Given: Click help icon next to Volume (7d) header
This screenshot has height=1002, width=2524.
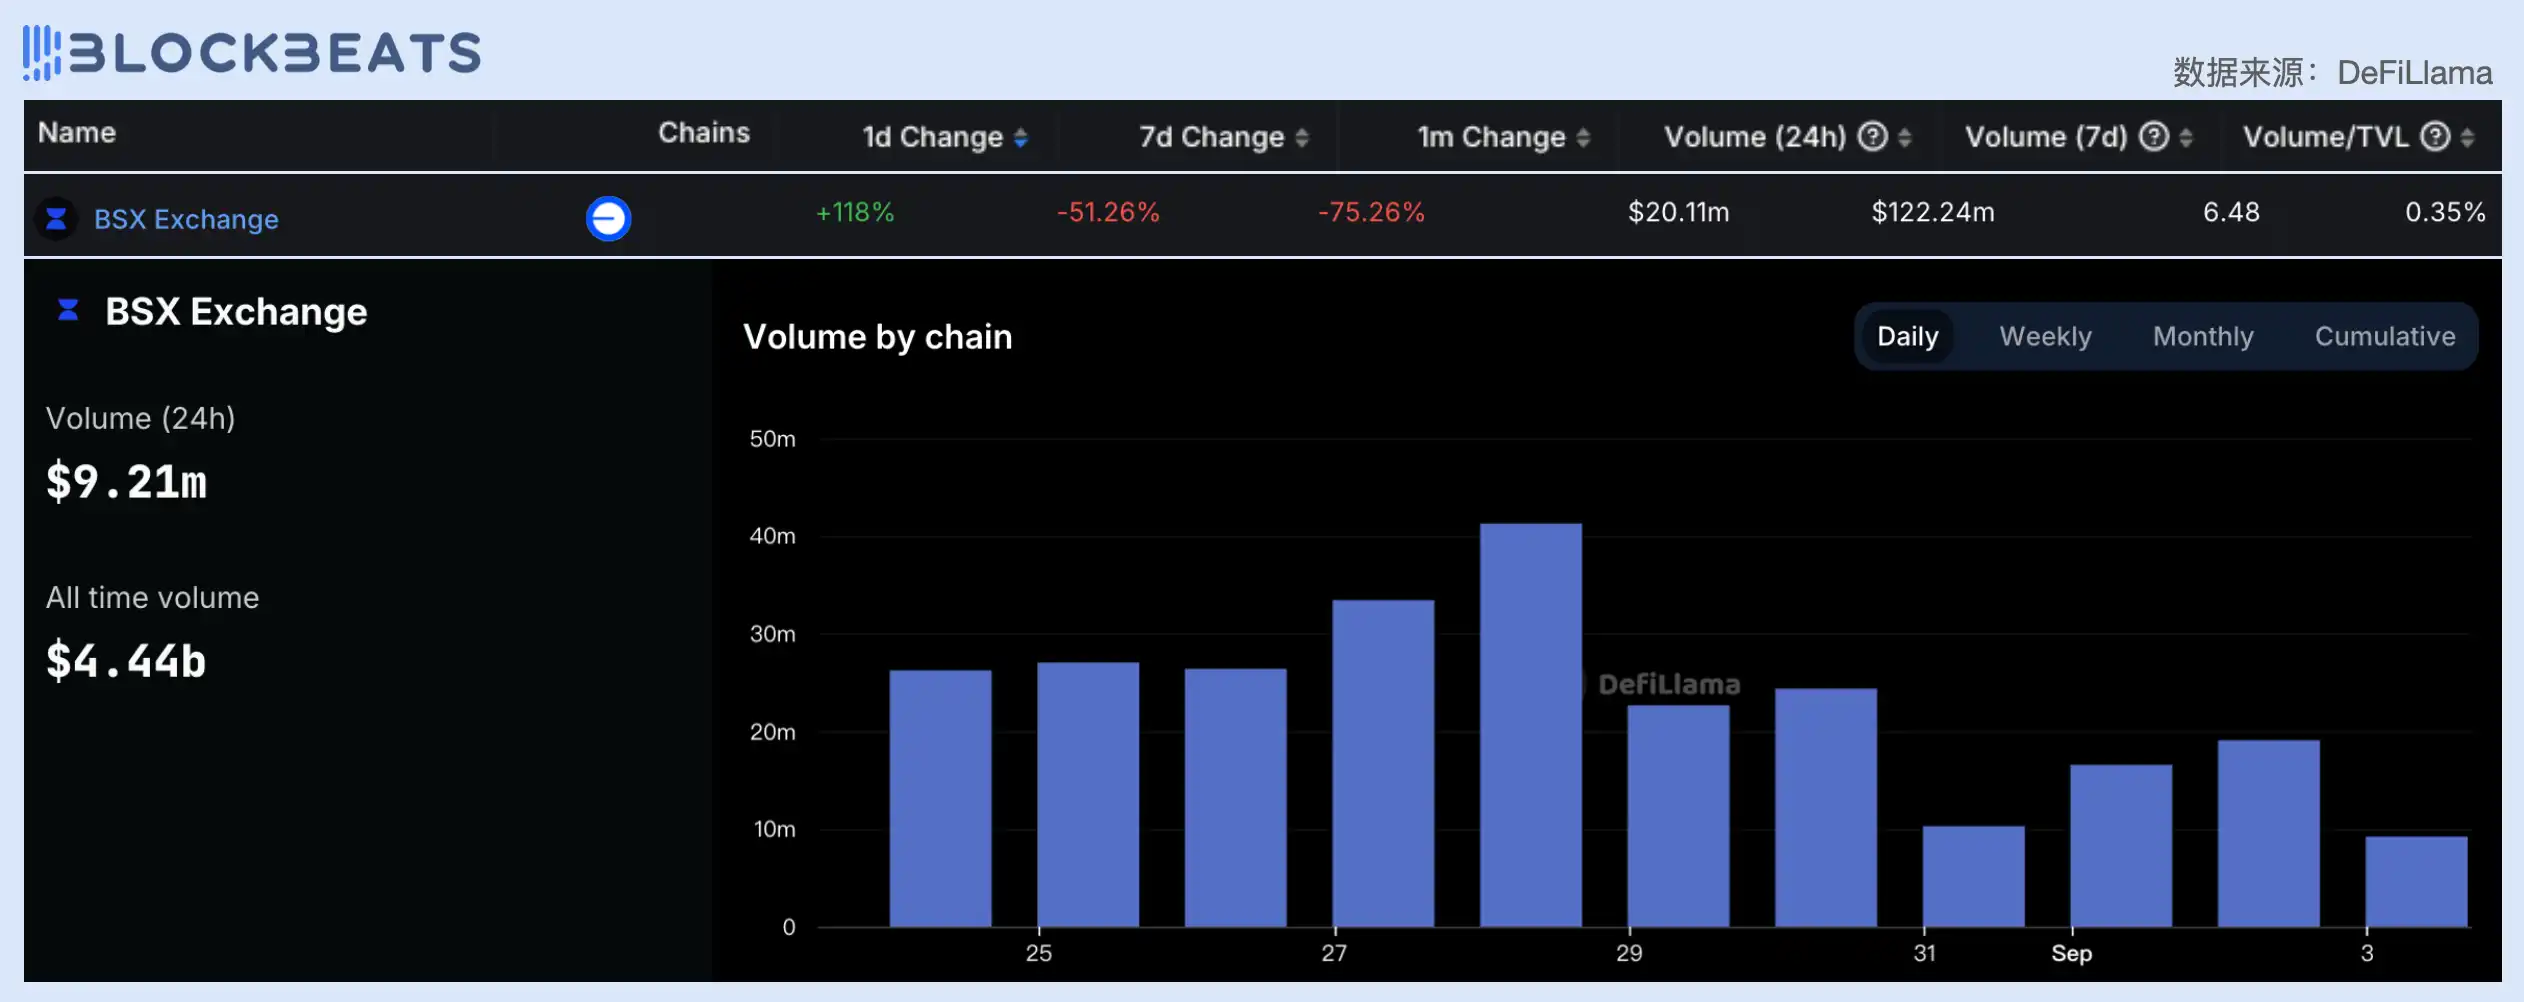Looking at the screenshot, I should [x=2153, y=136].
